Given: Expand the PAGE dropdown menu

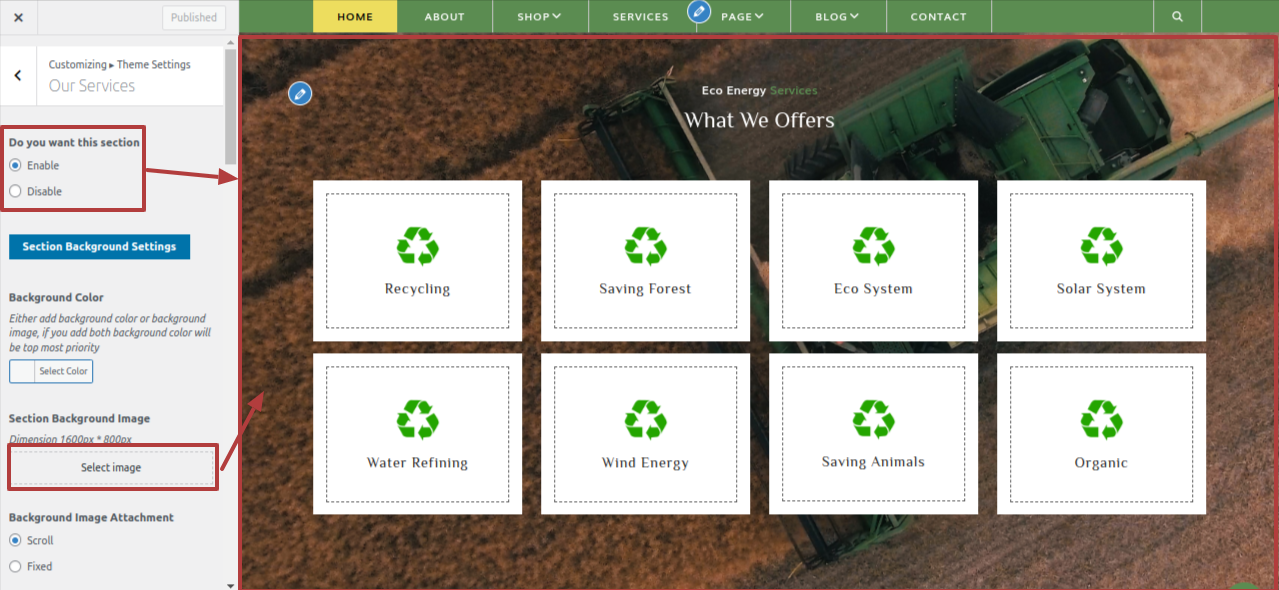Looking at the screenshot, I should 742,17.
